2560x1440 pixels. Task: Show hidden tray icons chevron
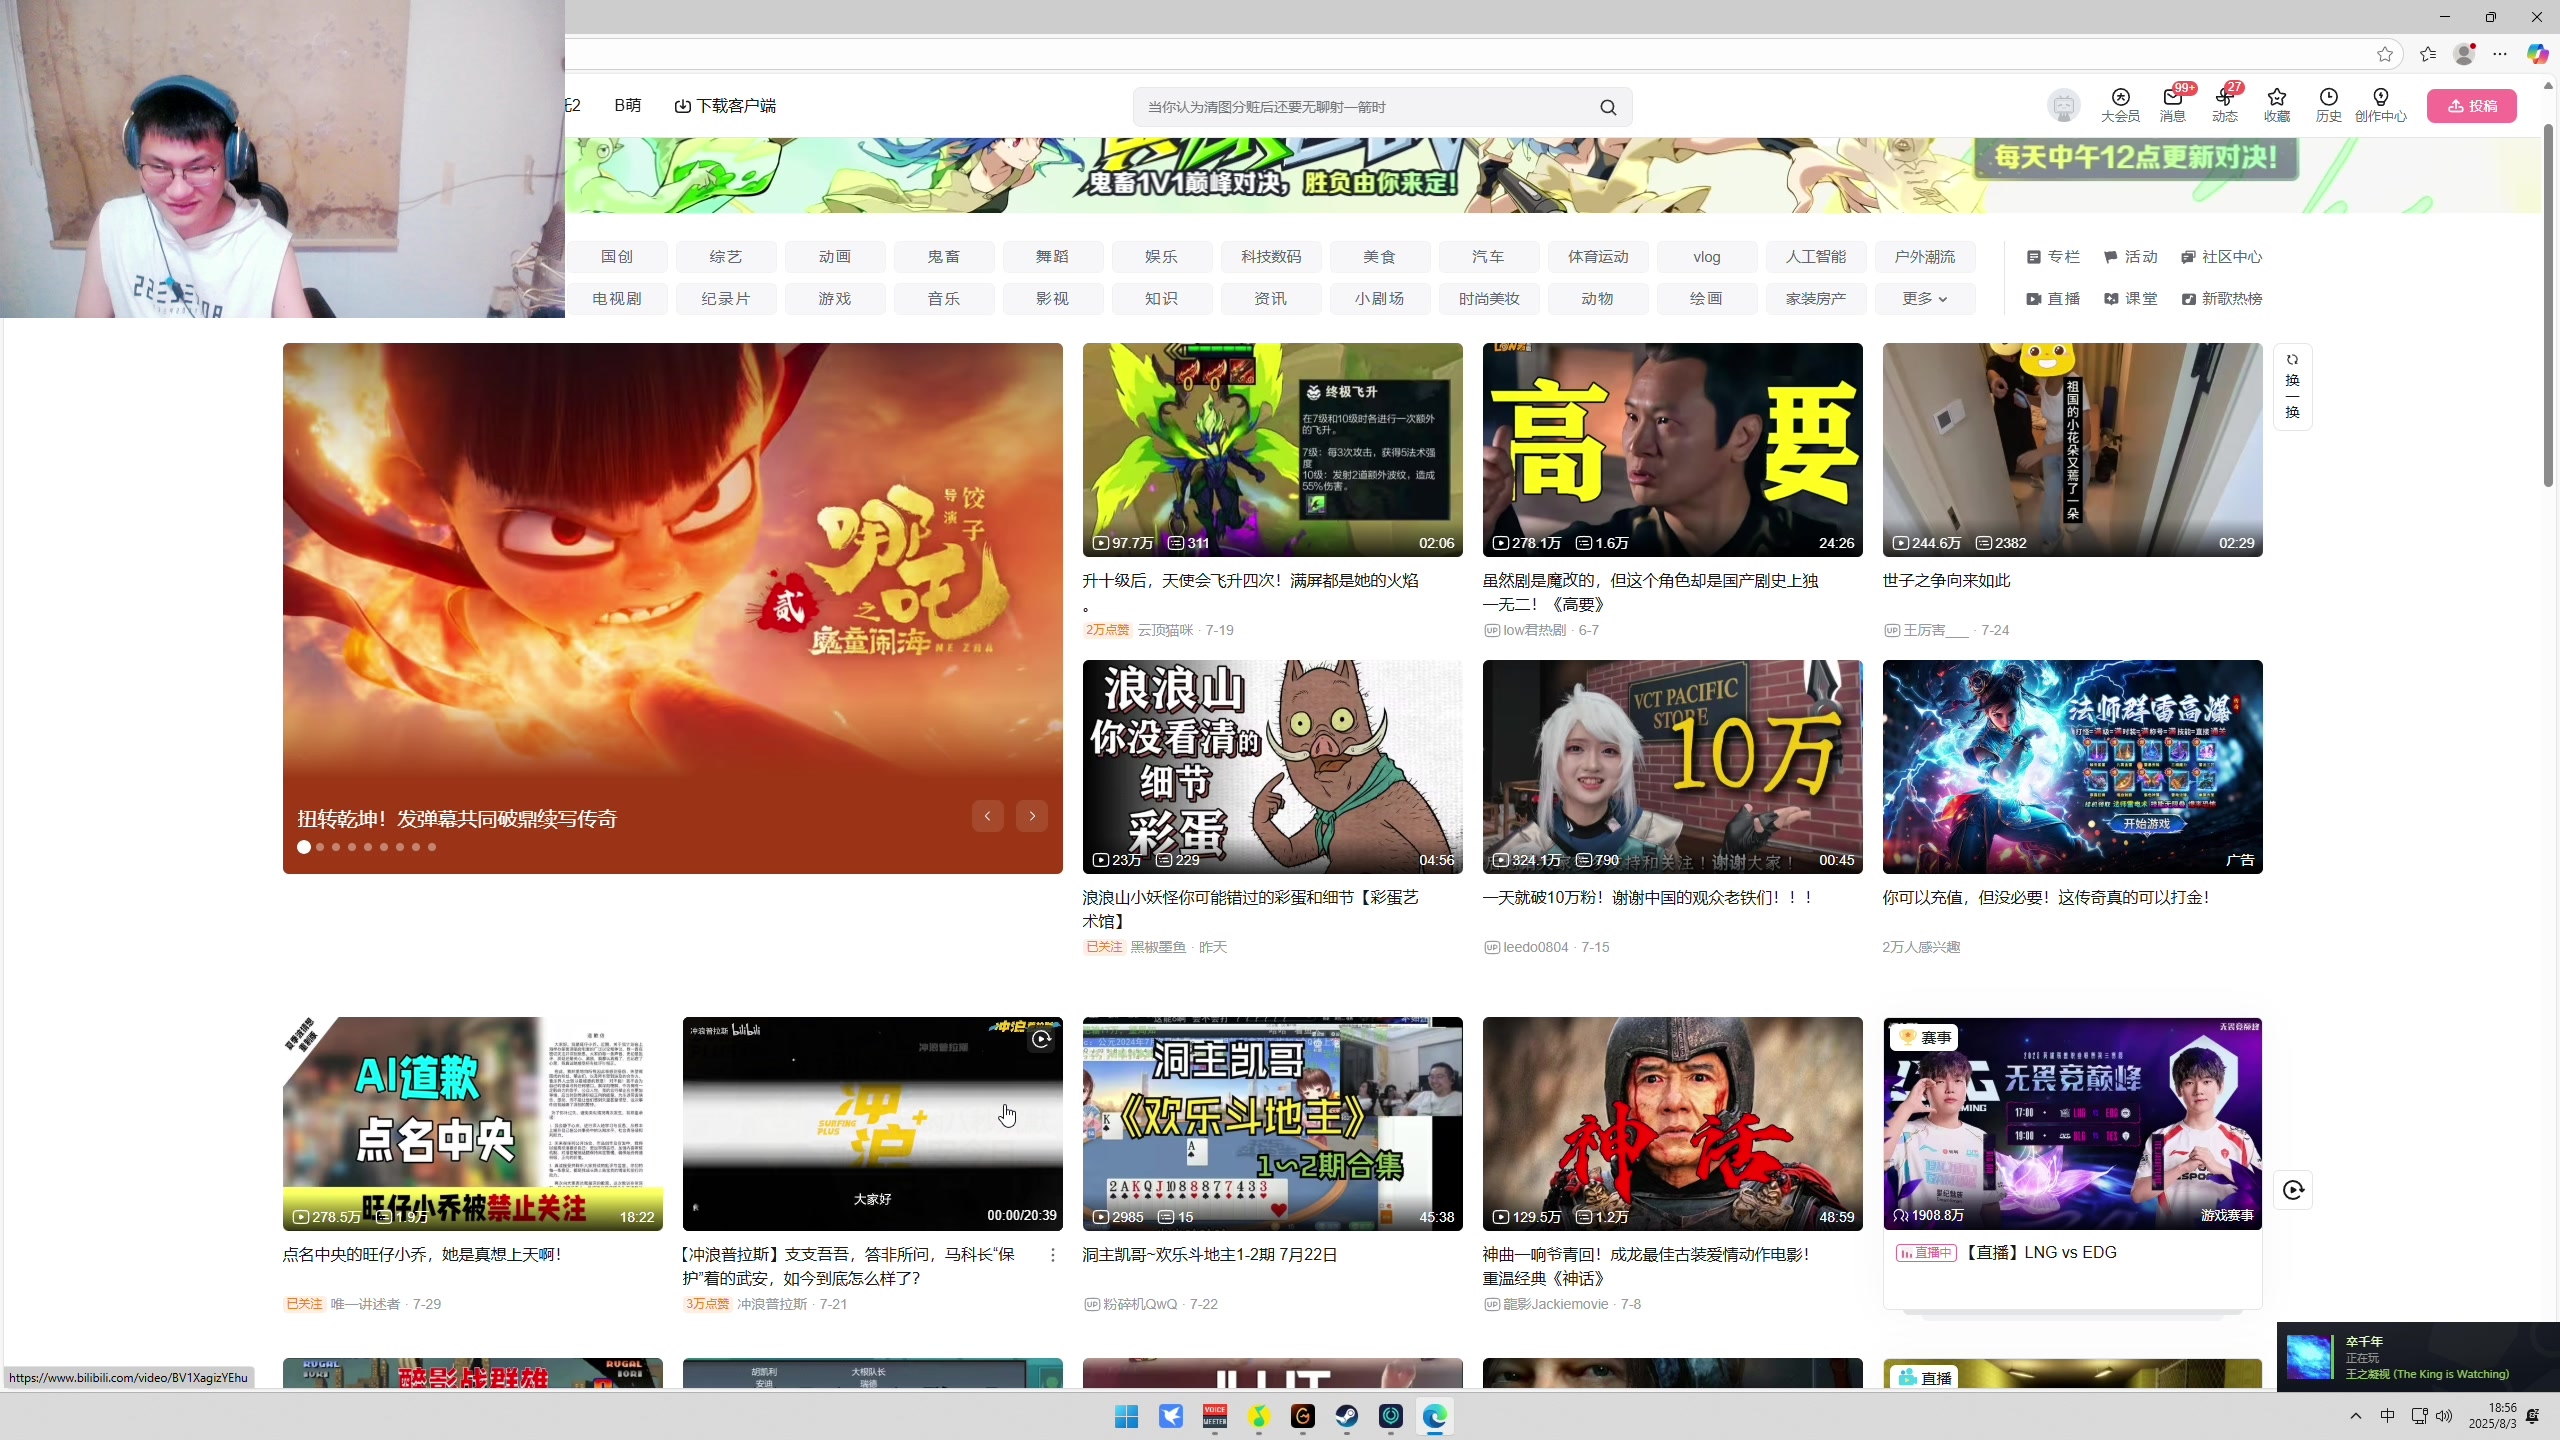tap(2356, 1416)
